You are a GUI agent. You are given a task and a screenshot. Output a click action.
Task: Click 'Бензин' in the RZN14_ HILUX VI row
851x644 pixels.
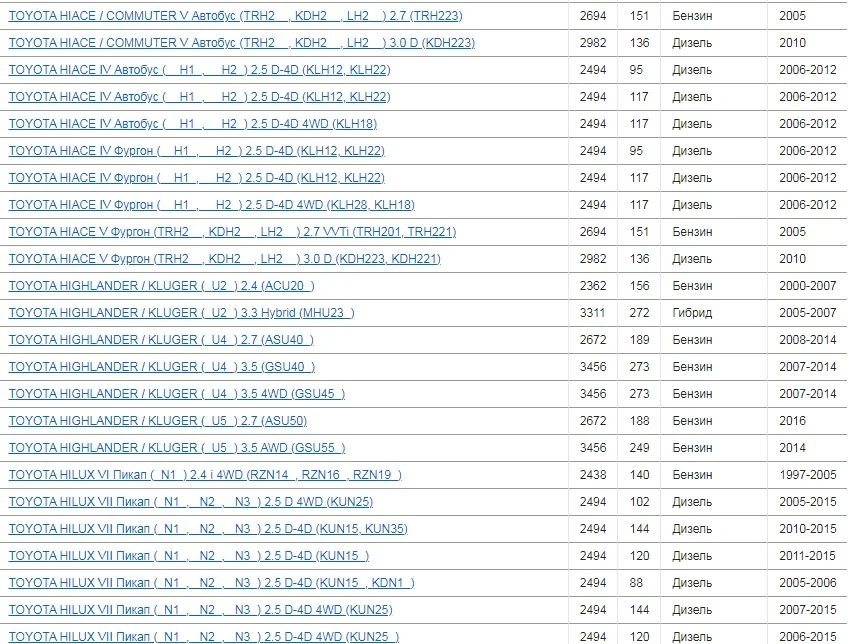pos(693,475)
